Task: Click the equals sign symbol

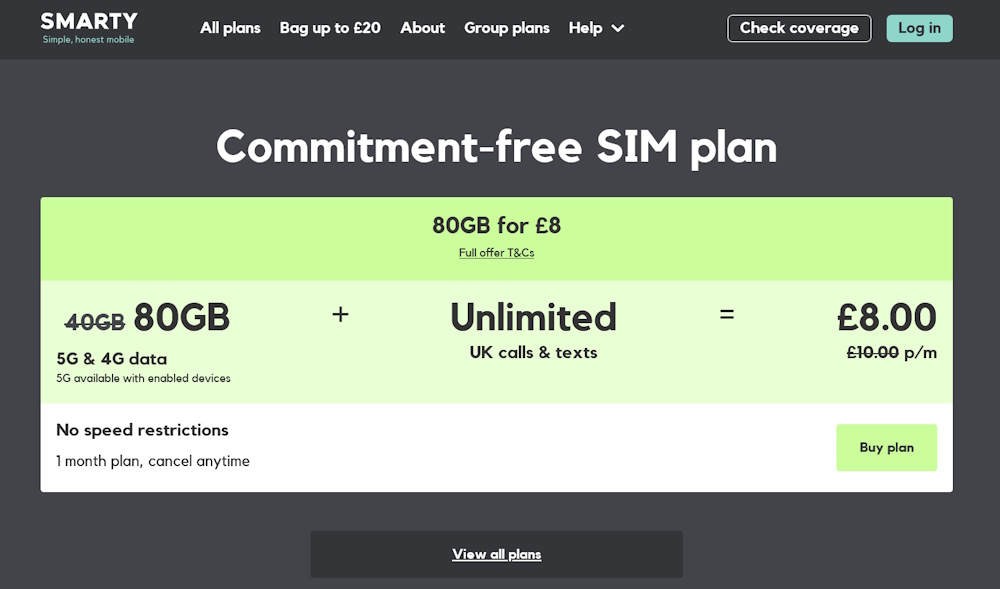Action: [x=727, y=314]
